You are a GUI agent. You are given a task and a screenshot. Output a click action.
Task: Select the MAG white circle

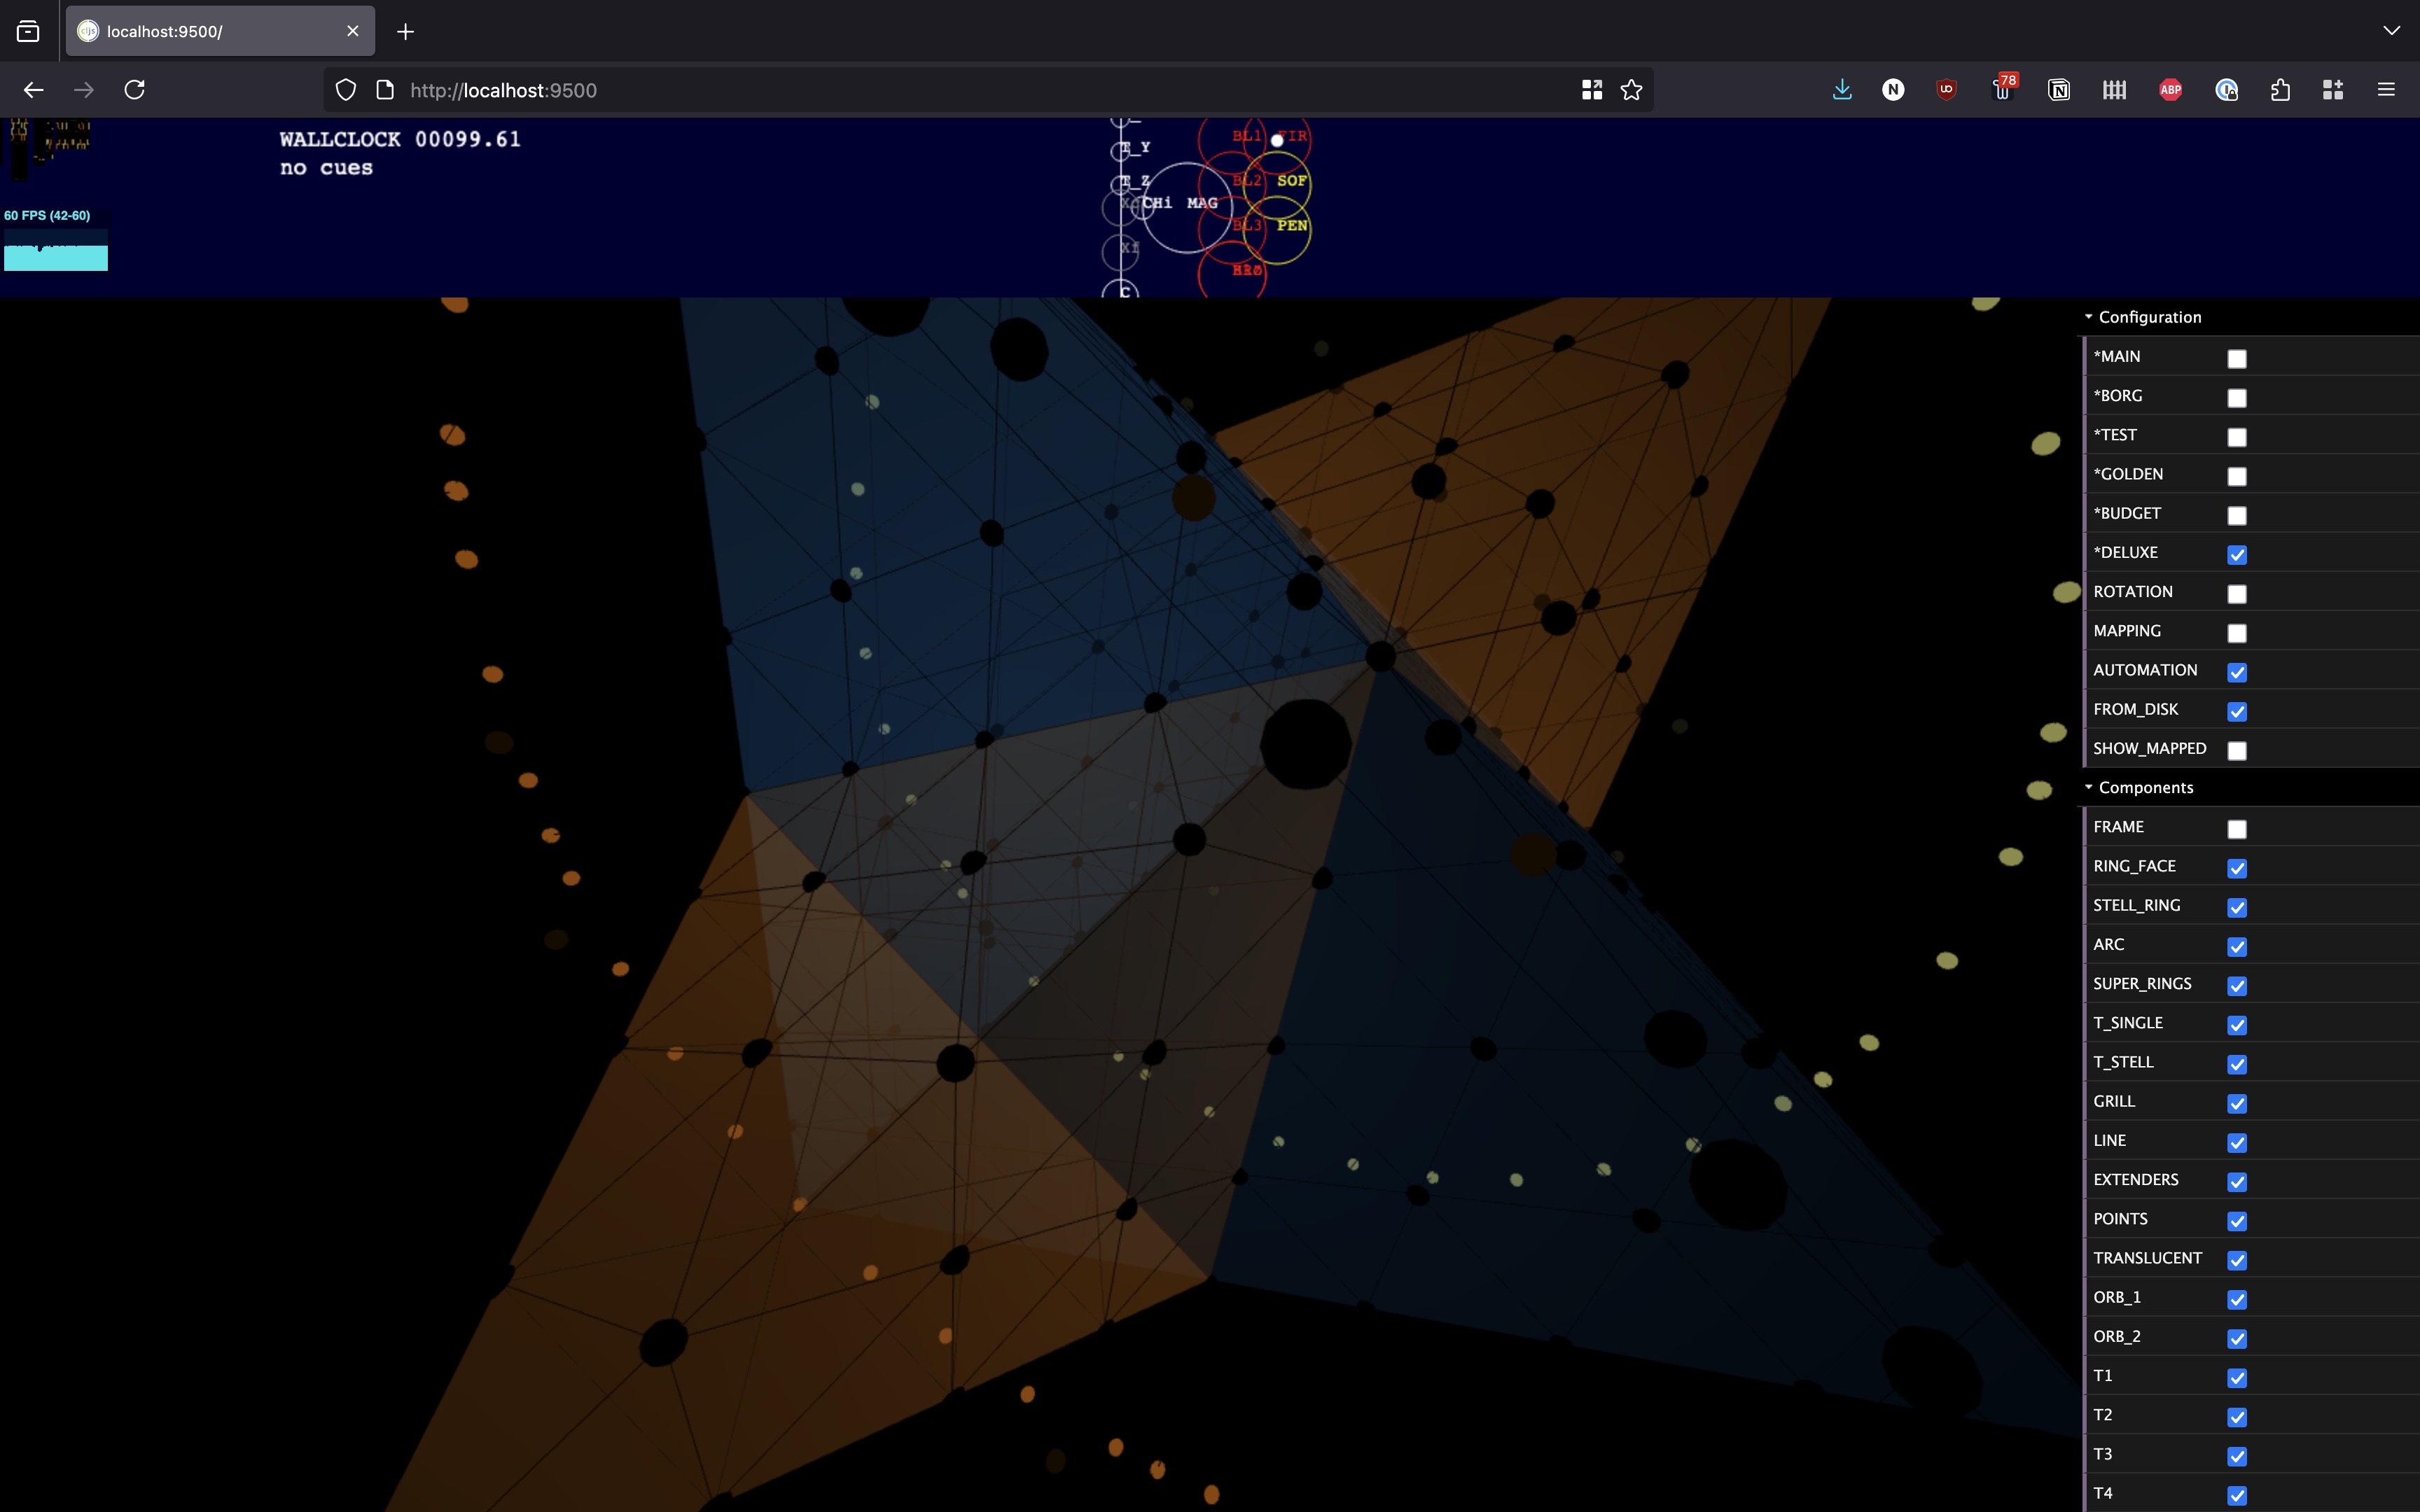[1187, 207]
